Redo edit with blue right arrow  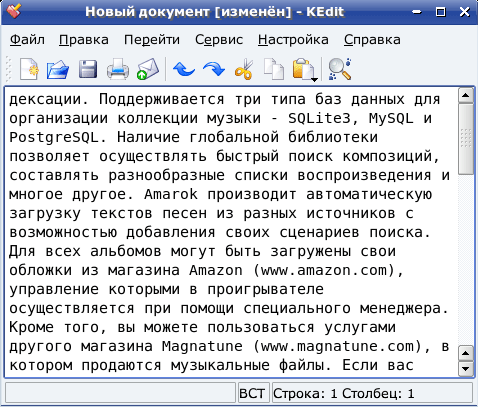214,69
